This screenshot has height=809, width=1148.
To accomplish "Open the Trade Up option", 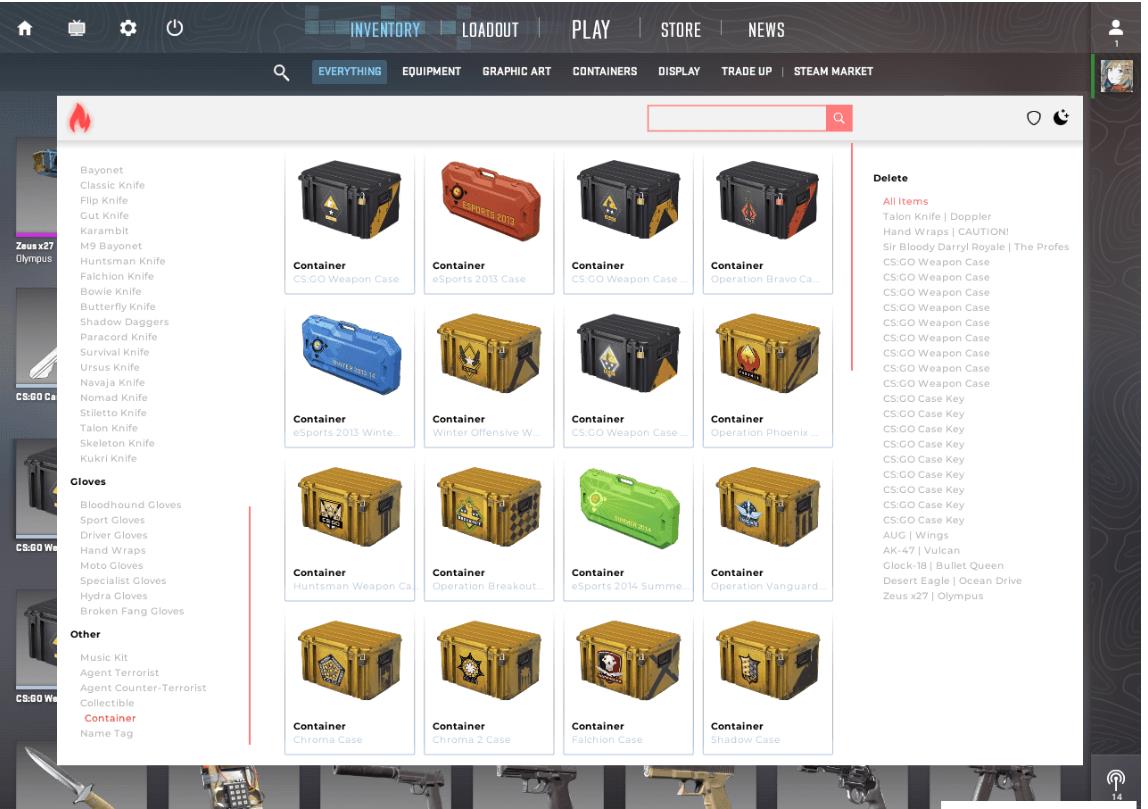I will click(746, 71).
